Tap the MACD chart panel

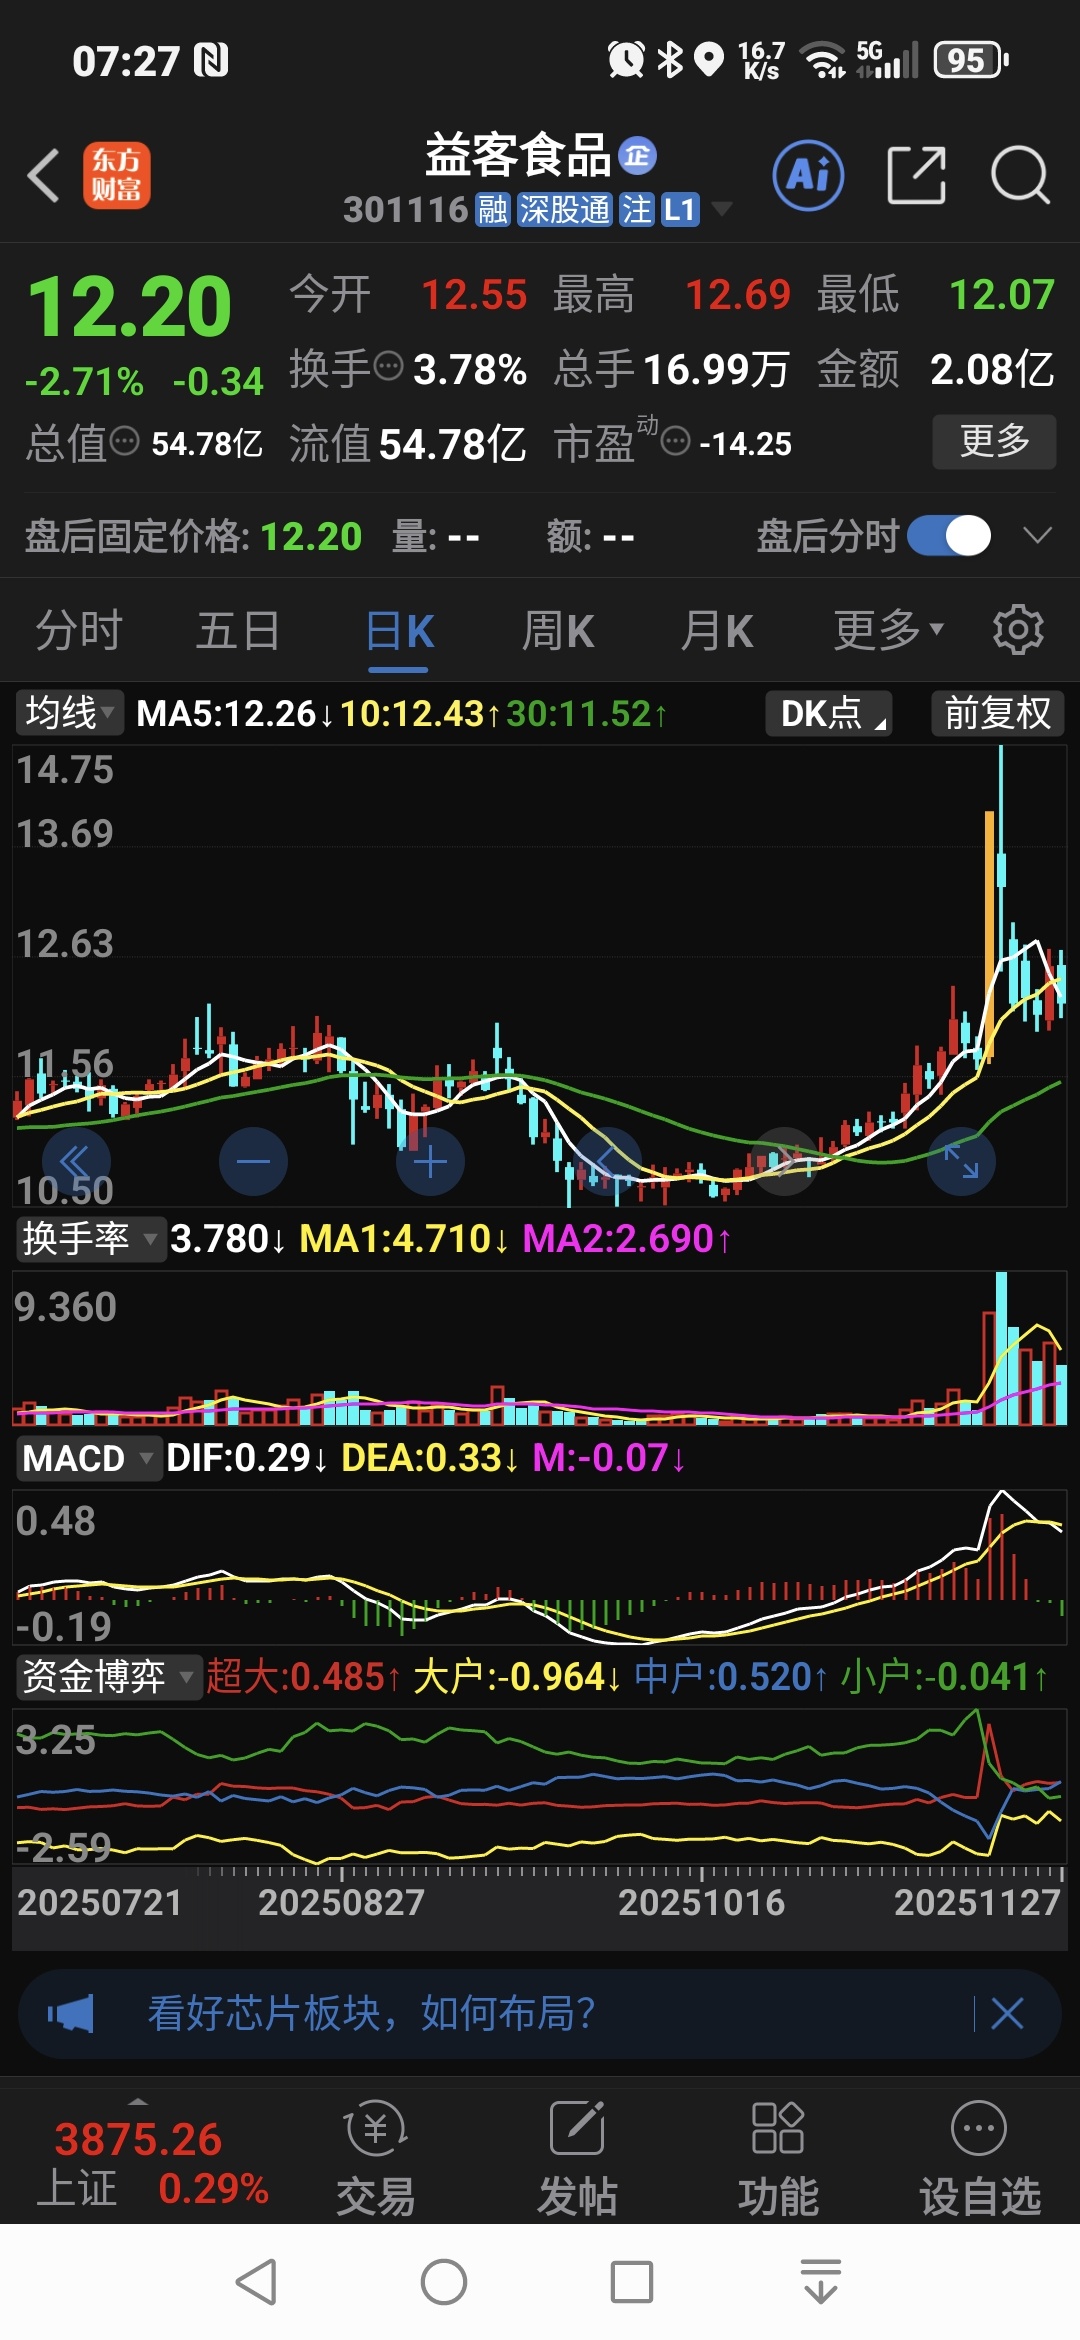[x=540, y=1567]
